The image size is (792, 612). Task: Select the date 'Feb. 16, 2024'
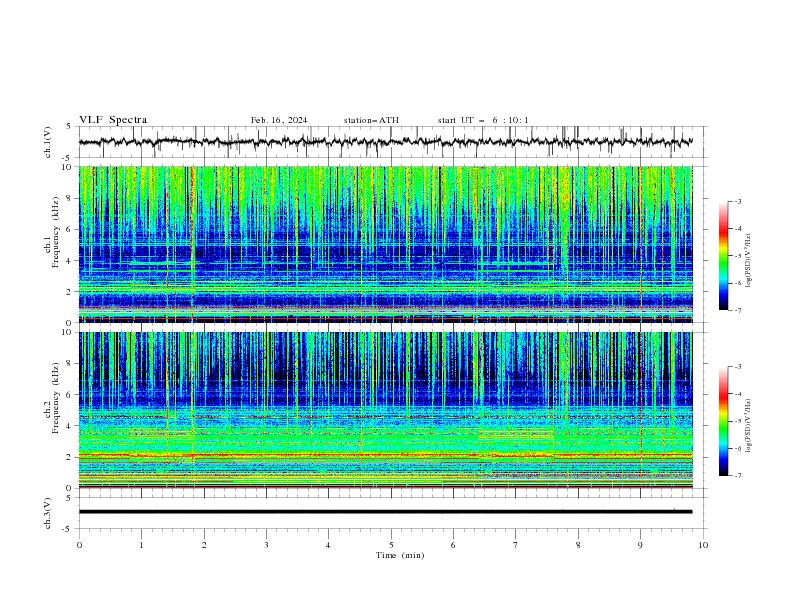(279, 120)
